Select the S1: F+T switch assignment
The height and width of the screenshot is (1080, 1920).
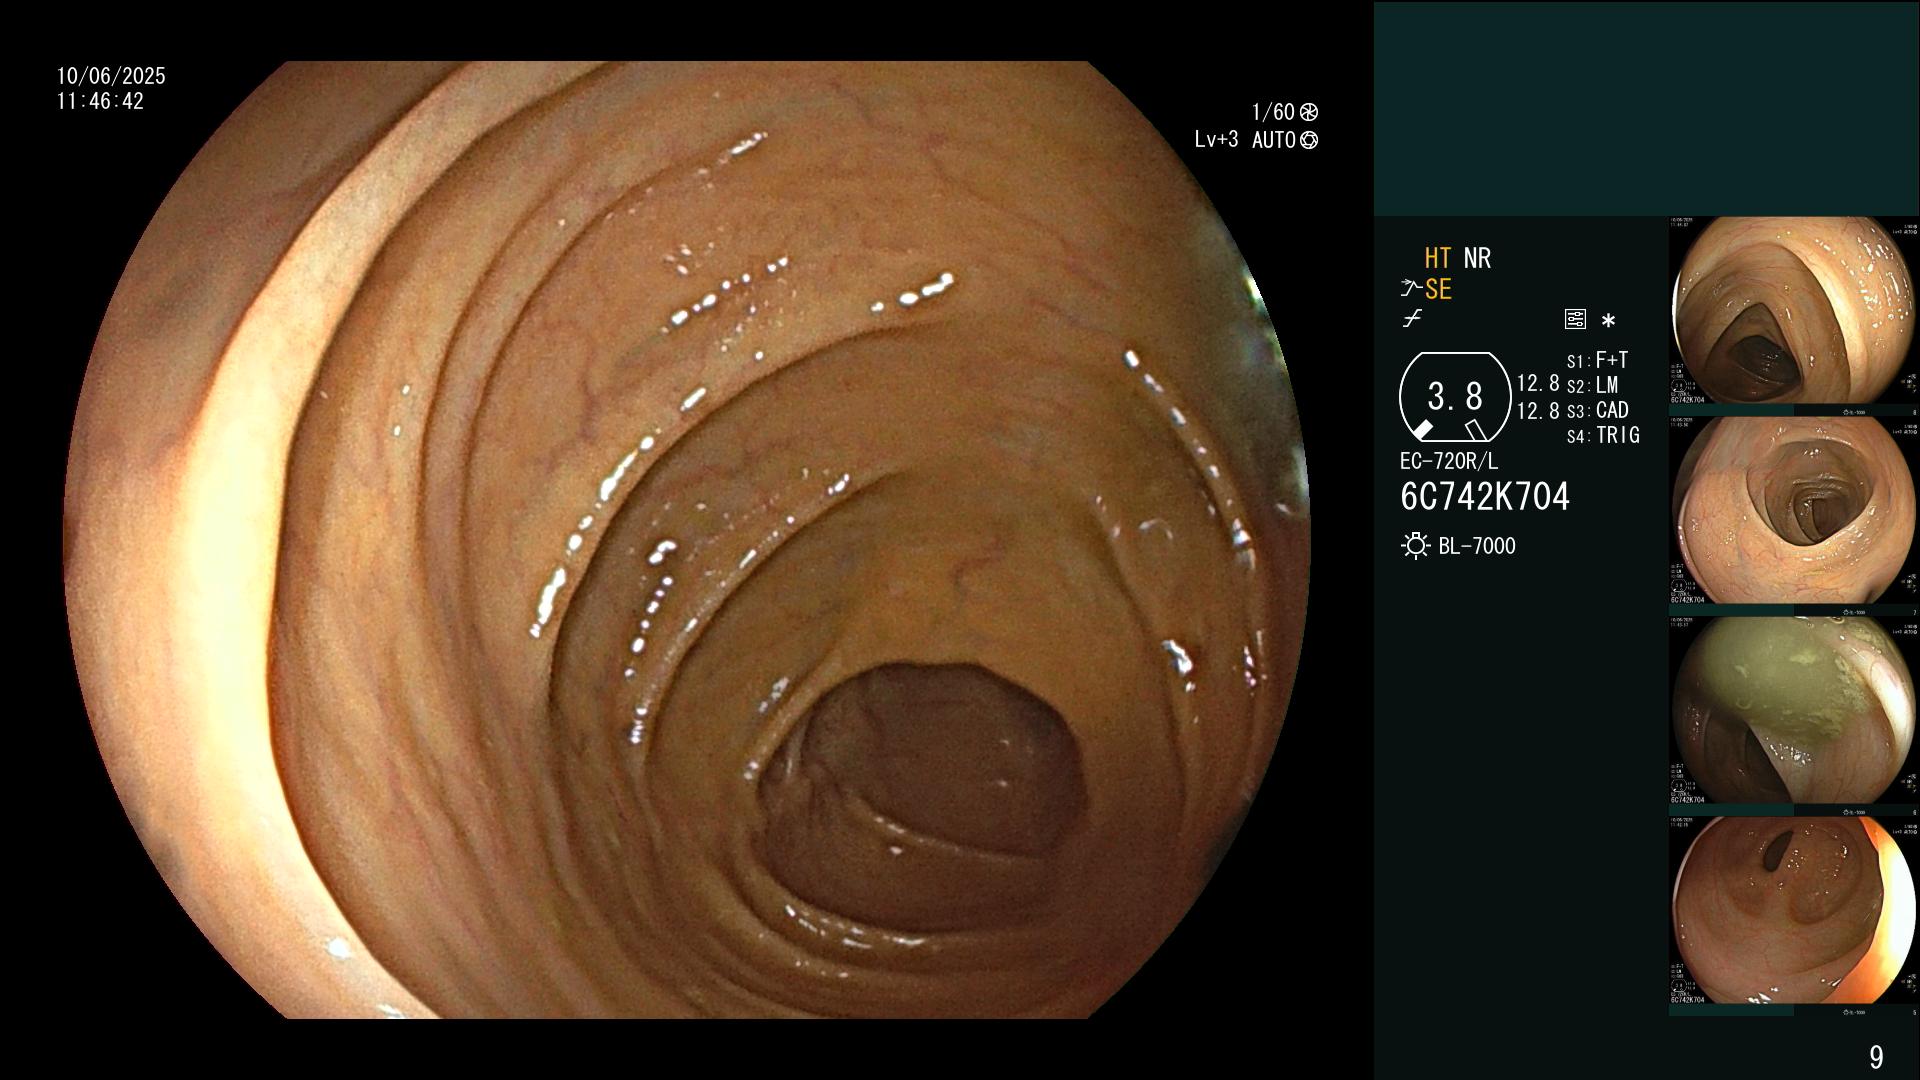click(x=1598, y=360)
